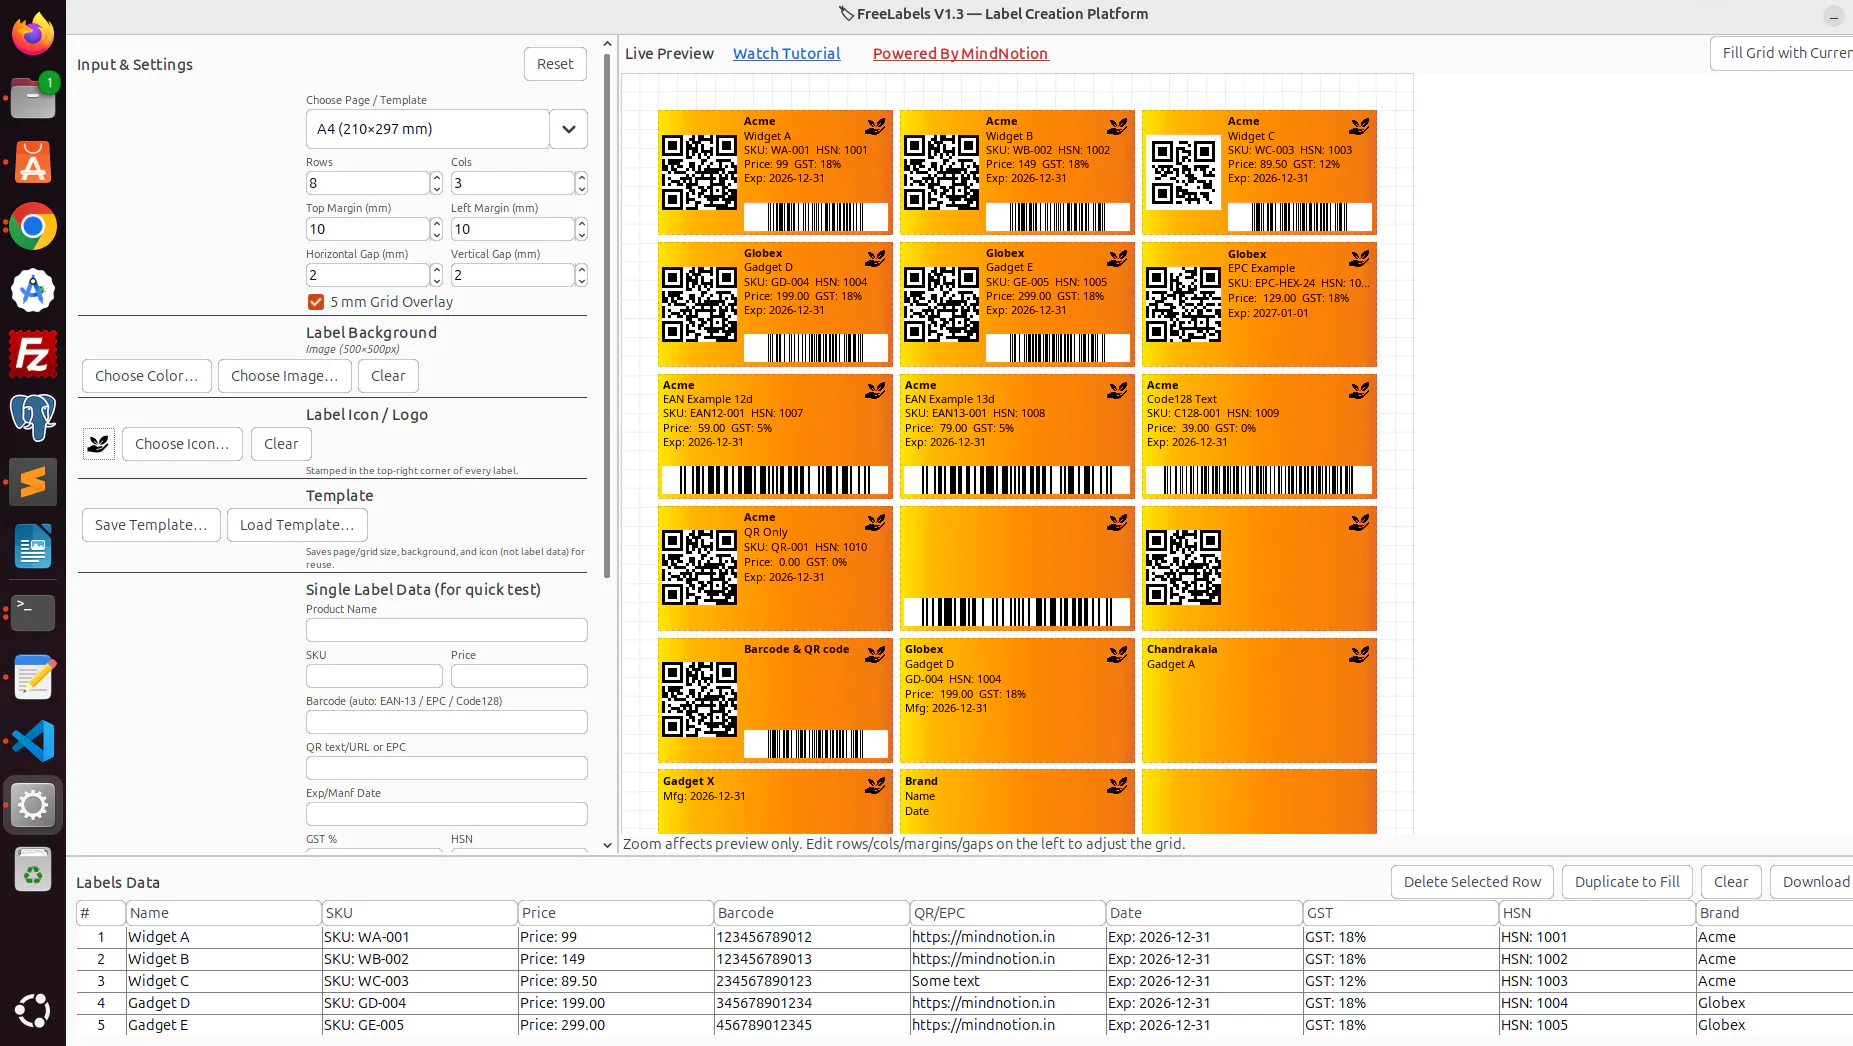1853x1046 pixels.
Task: Click the Rows spinner arrows
Action: pyautogui.click(x=436, y=183)
